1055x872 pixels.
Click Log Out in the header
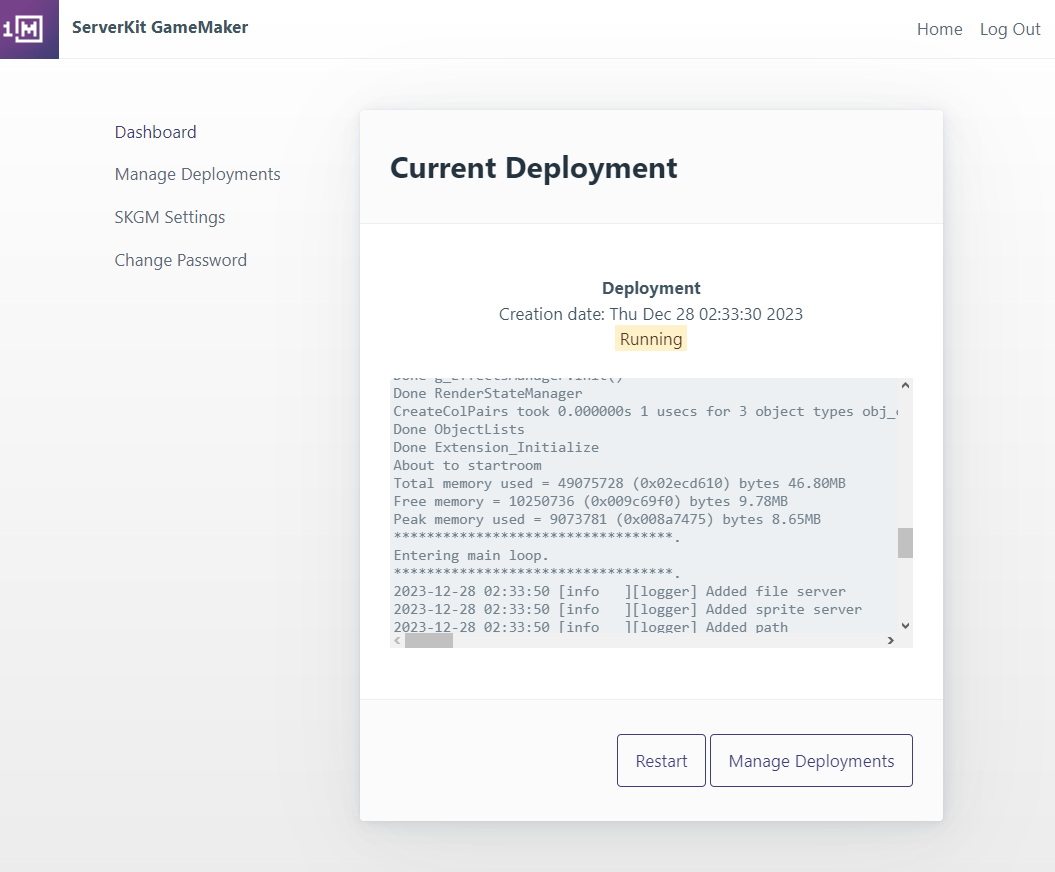(1010, 30)
